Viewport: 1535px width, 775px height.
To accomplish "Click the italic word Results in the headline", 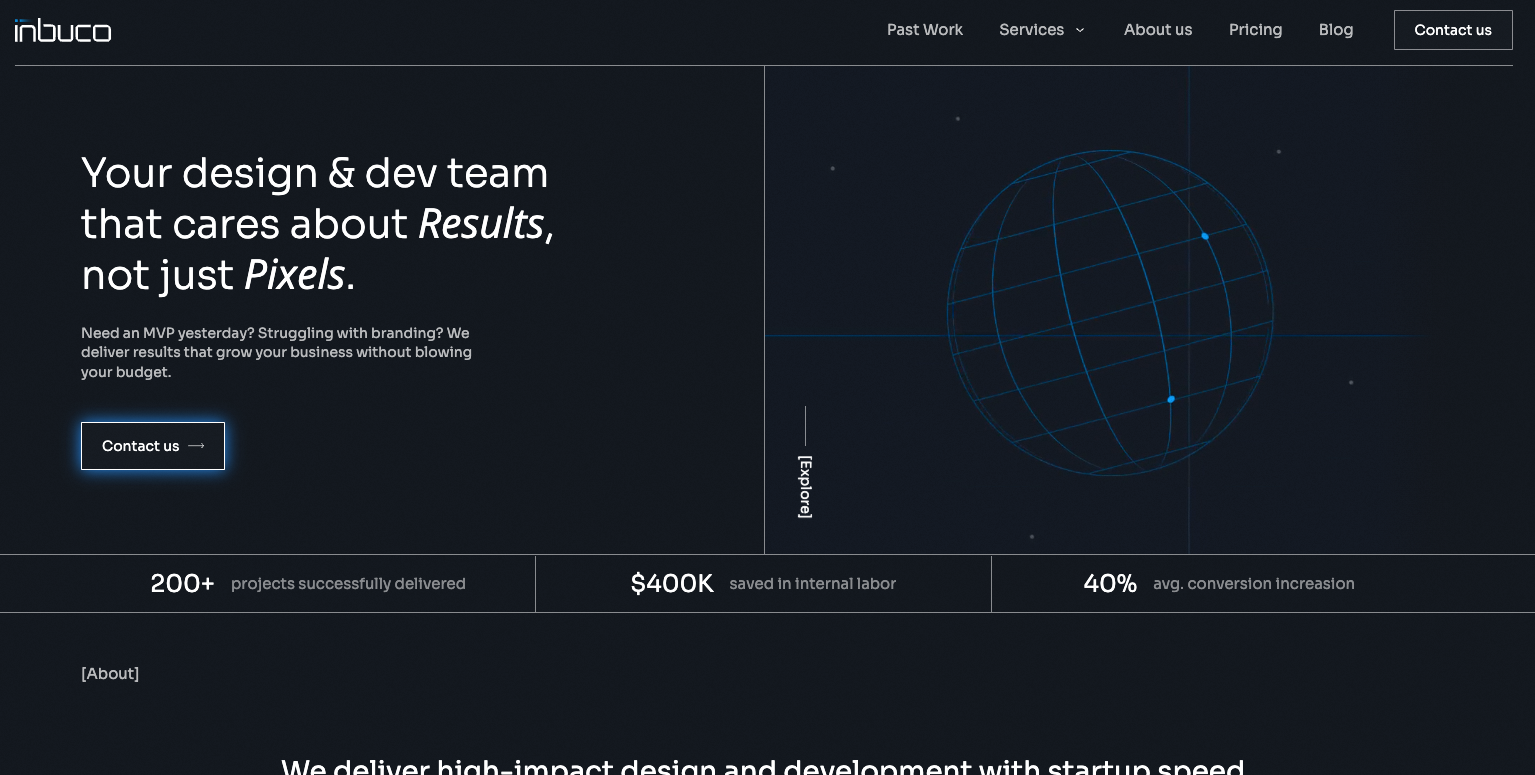I will [x=480, y=224].
